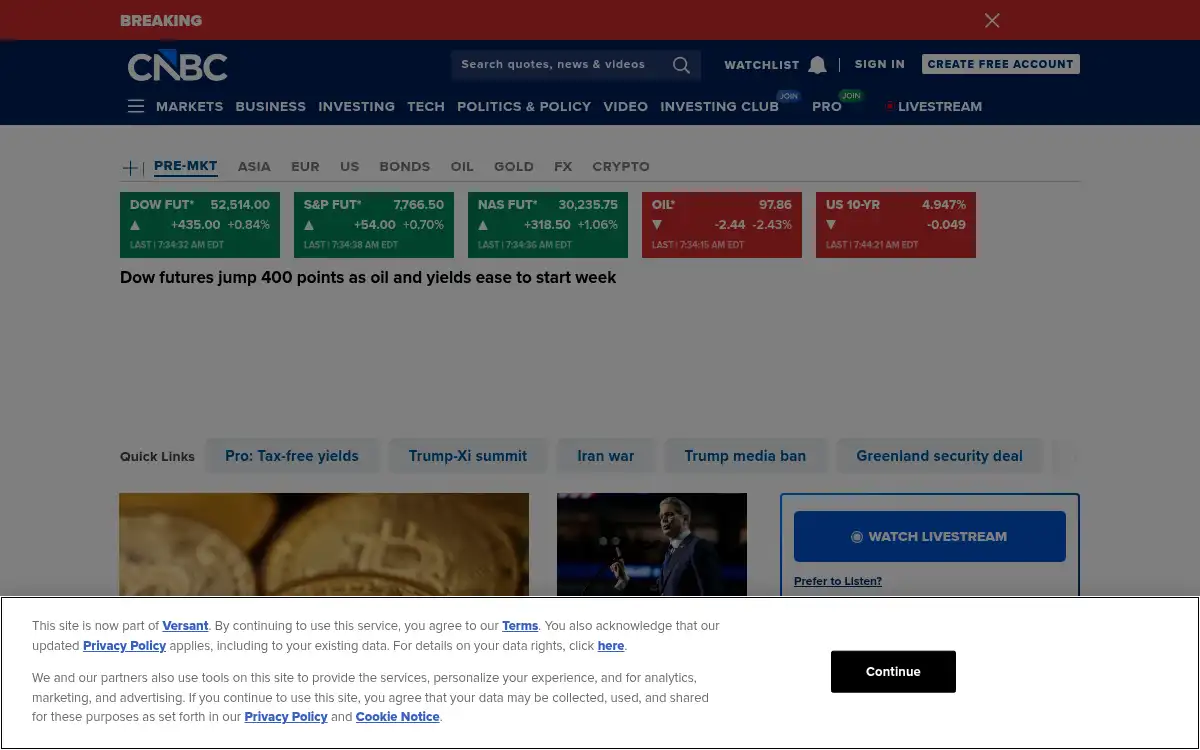The height and width of the screenshot is (750, 1200).
Task: Click Pro: Tax-free yields quick link
Action: 292,456
